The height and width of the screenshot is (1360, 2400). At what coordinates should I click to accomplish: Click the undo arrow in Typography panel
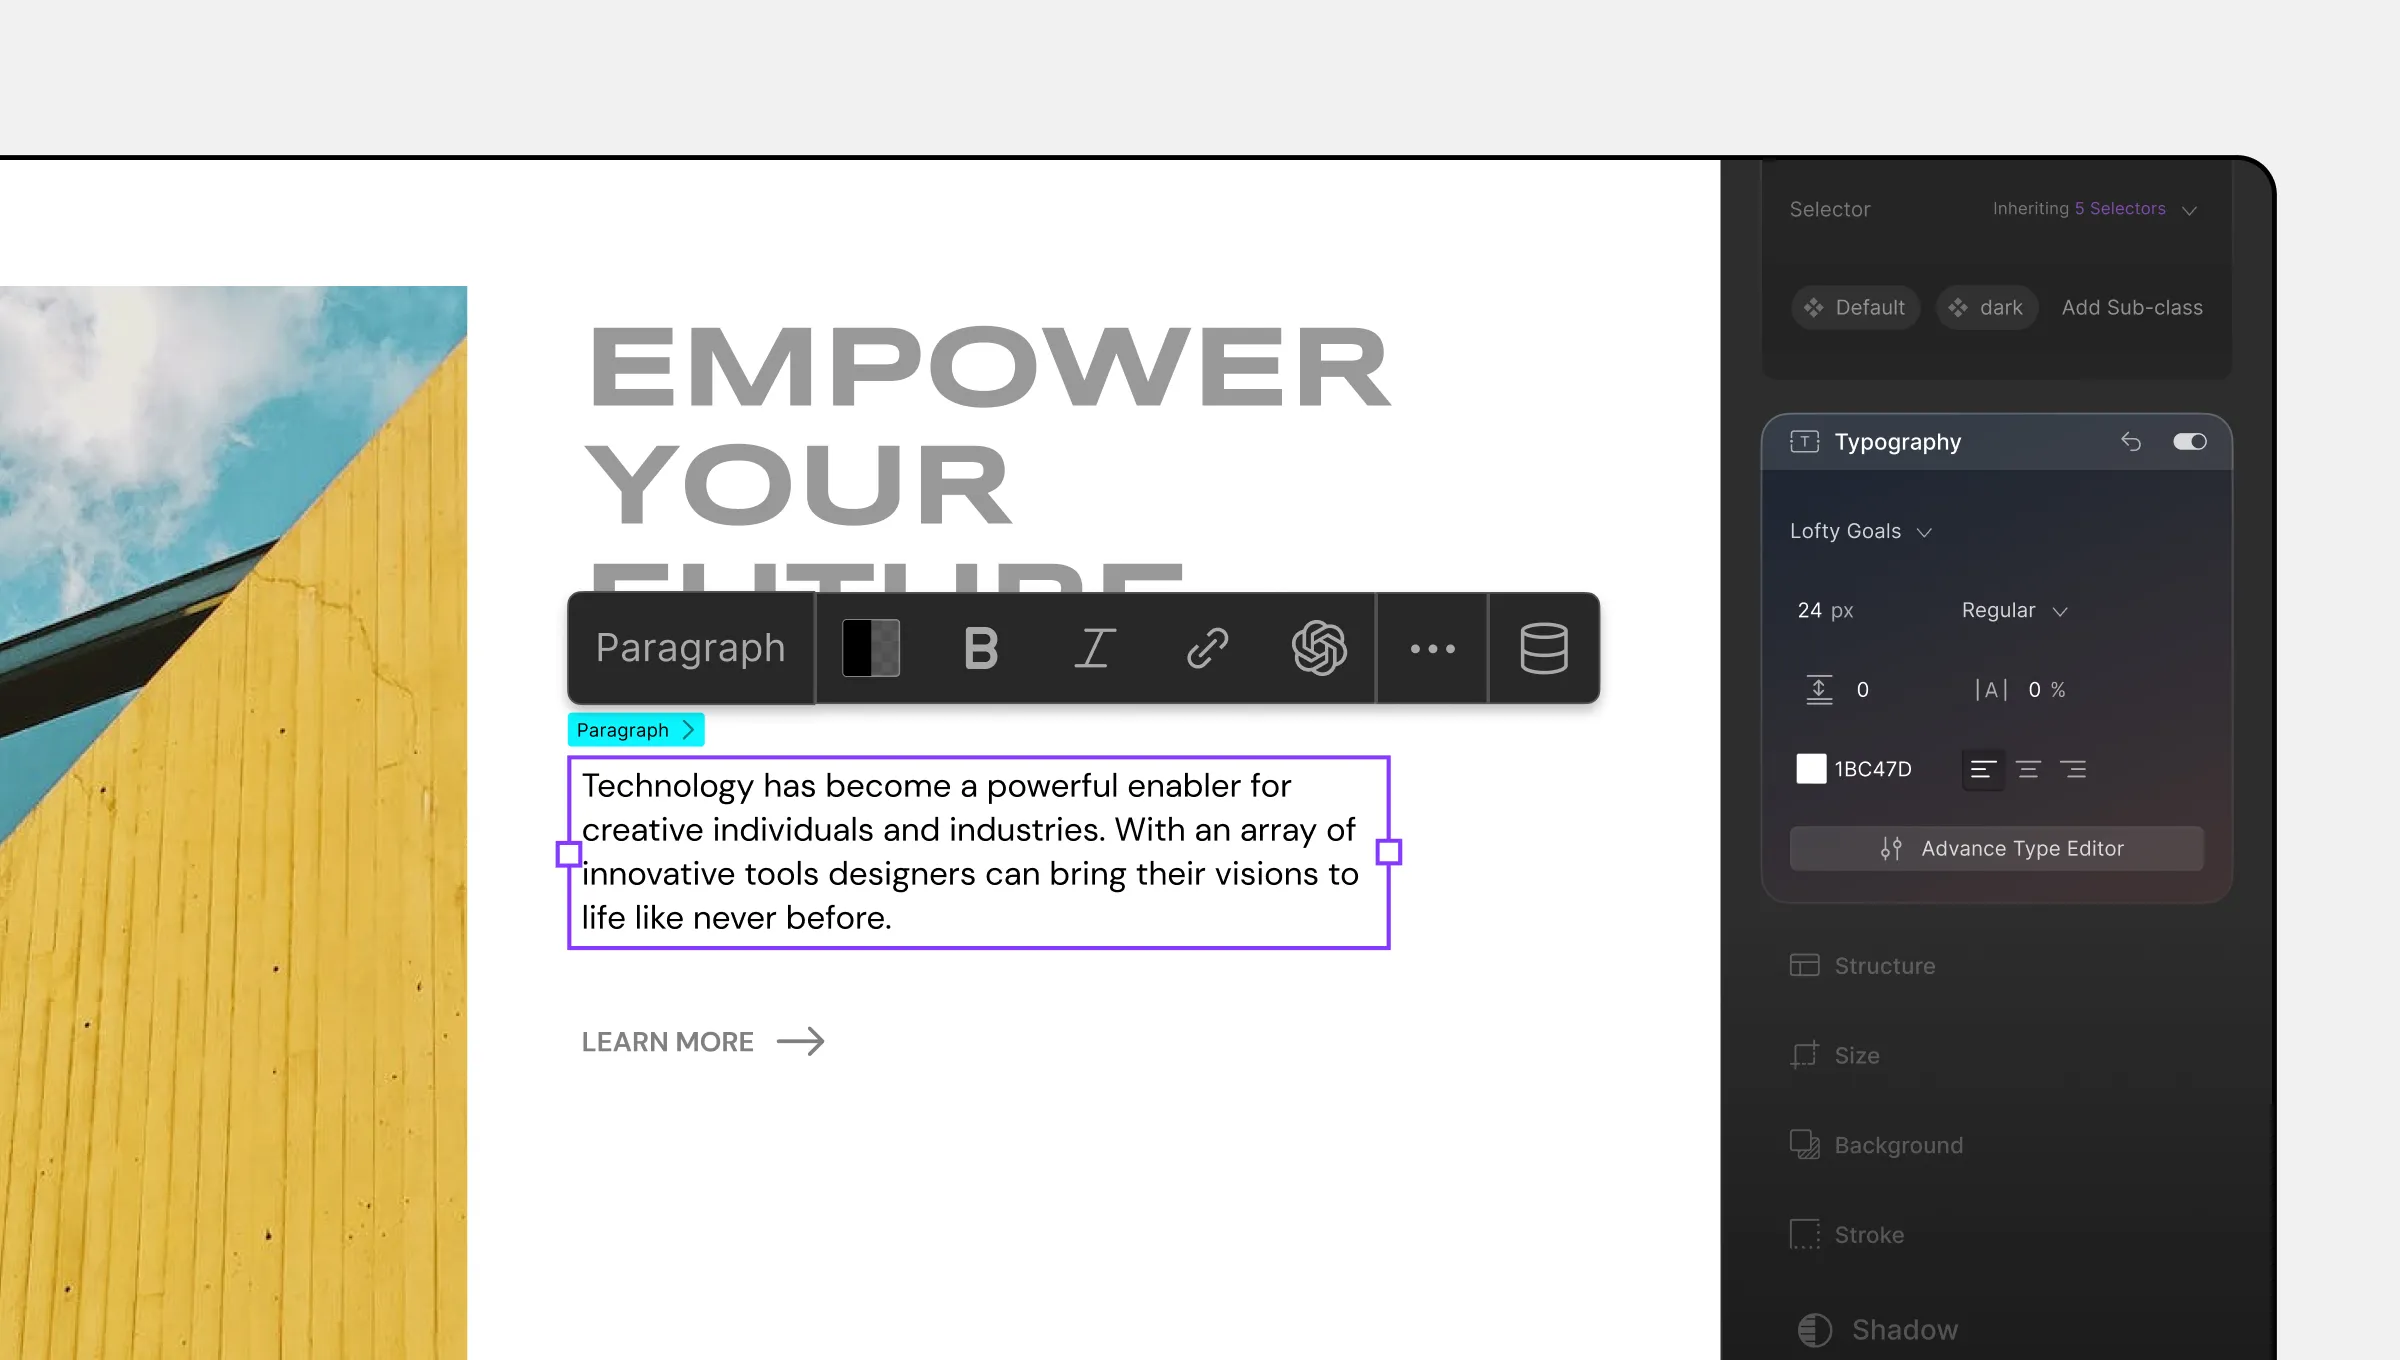[2131, 440]
